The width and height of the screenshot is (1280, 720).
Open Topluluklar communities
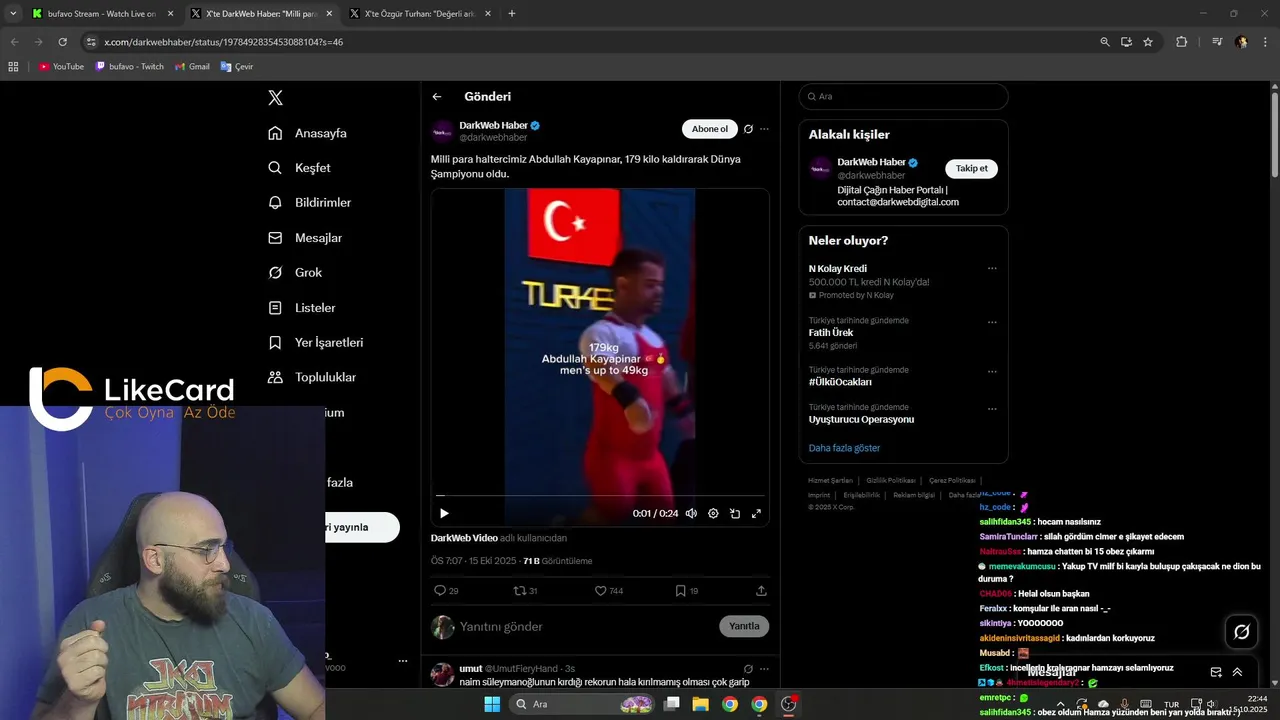(312, 378)
